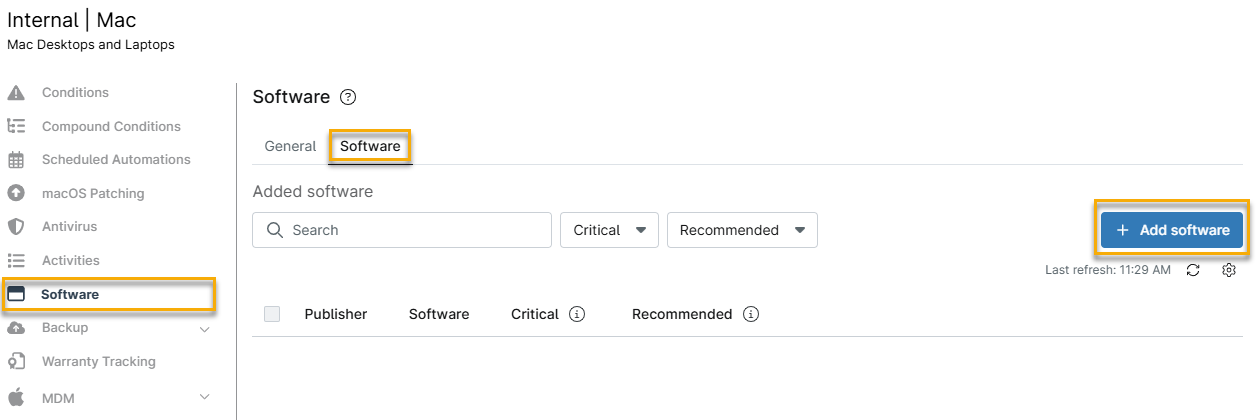This screenshot has width=1256, height=420.
Task: Open the Critical filter dropdown
Action: pos(609,230)
